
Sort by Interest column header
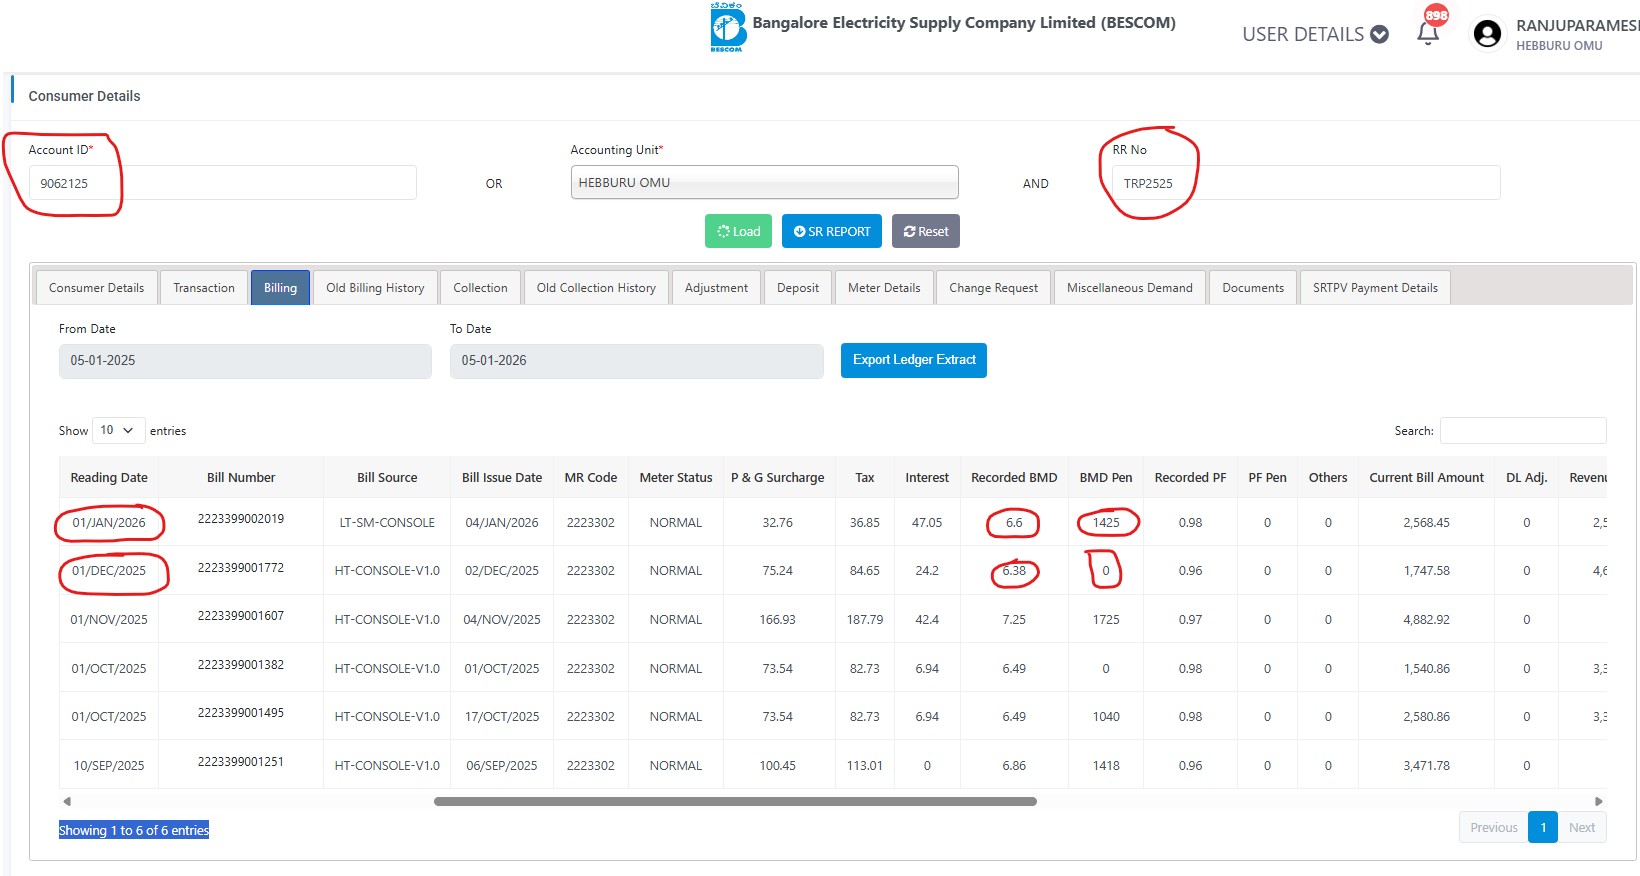(x=927, y=478)
